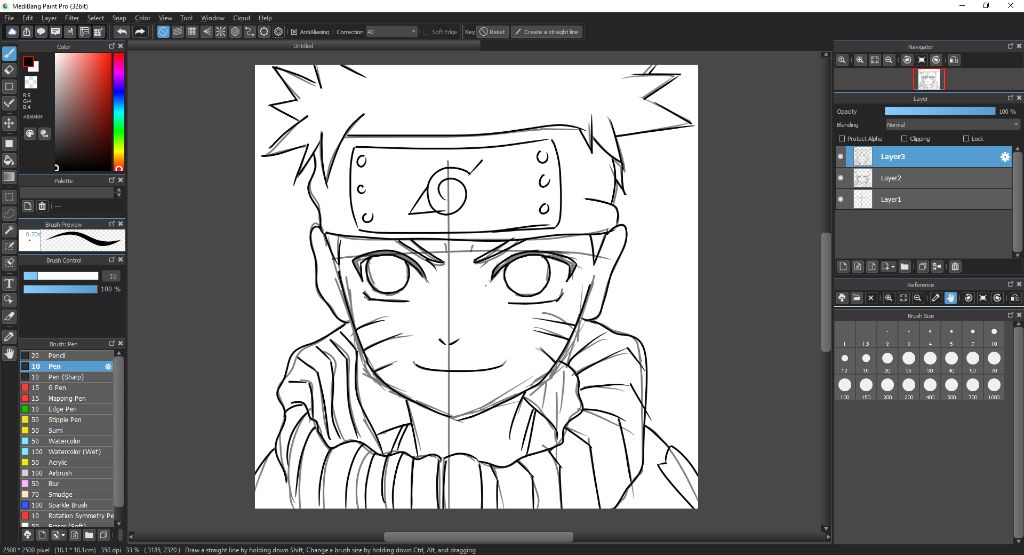Redo the last undone action

[140, 31]
